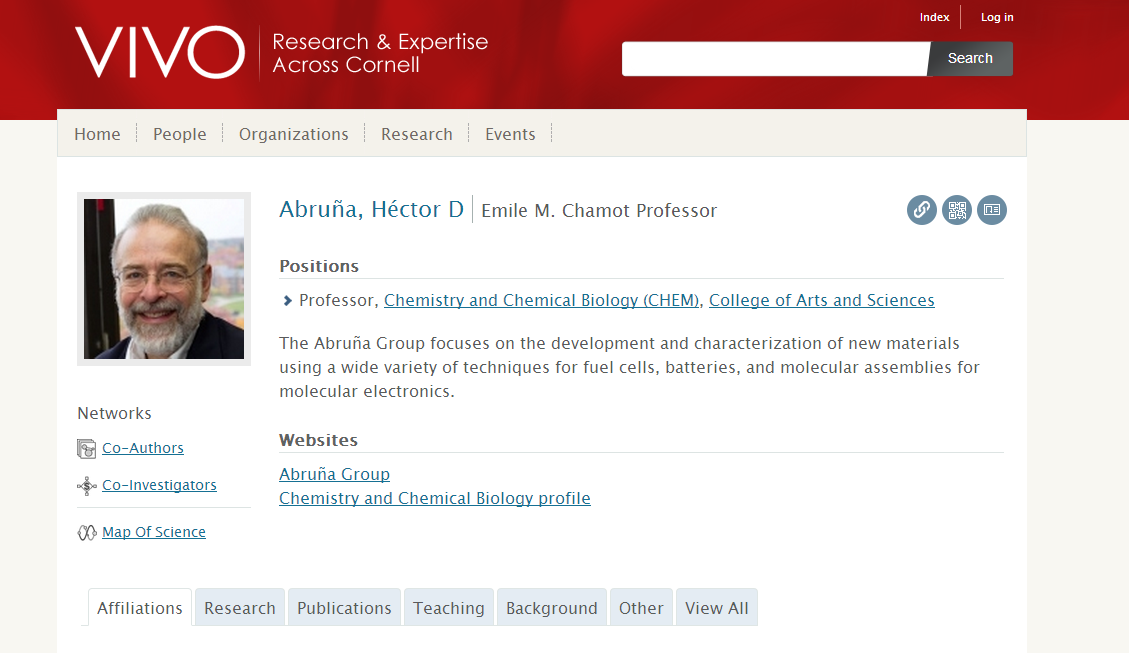Open the Index link
Screen dimensions: 1129x653
click(935, 17)
